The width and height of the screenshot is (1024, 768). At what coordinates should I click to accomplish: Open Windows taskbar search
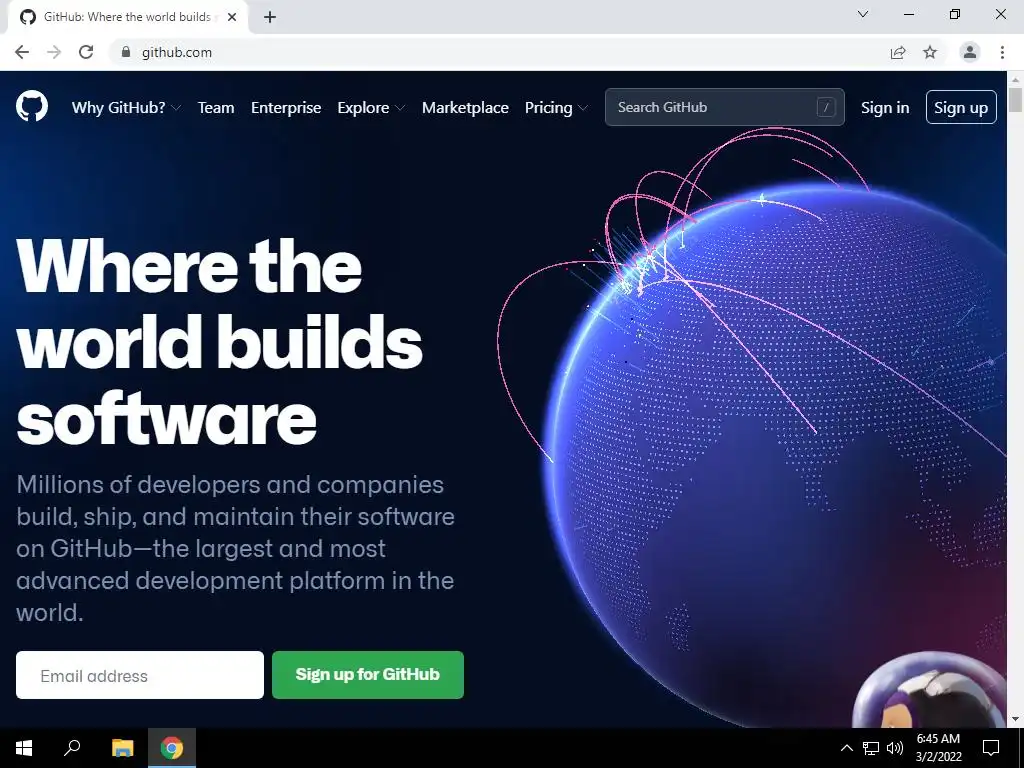(x=72, y=748)
